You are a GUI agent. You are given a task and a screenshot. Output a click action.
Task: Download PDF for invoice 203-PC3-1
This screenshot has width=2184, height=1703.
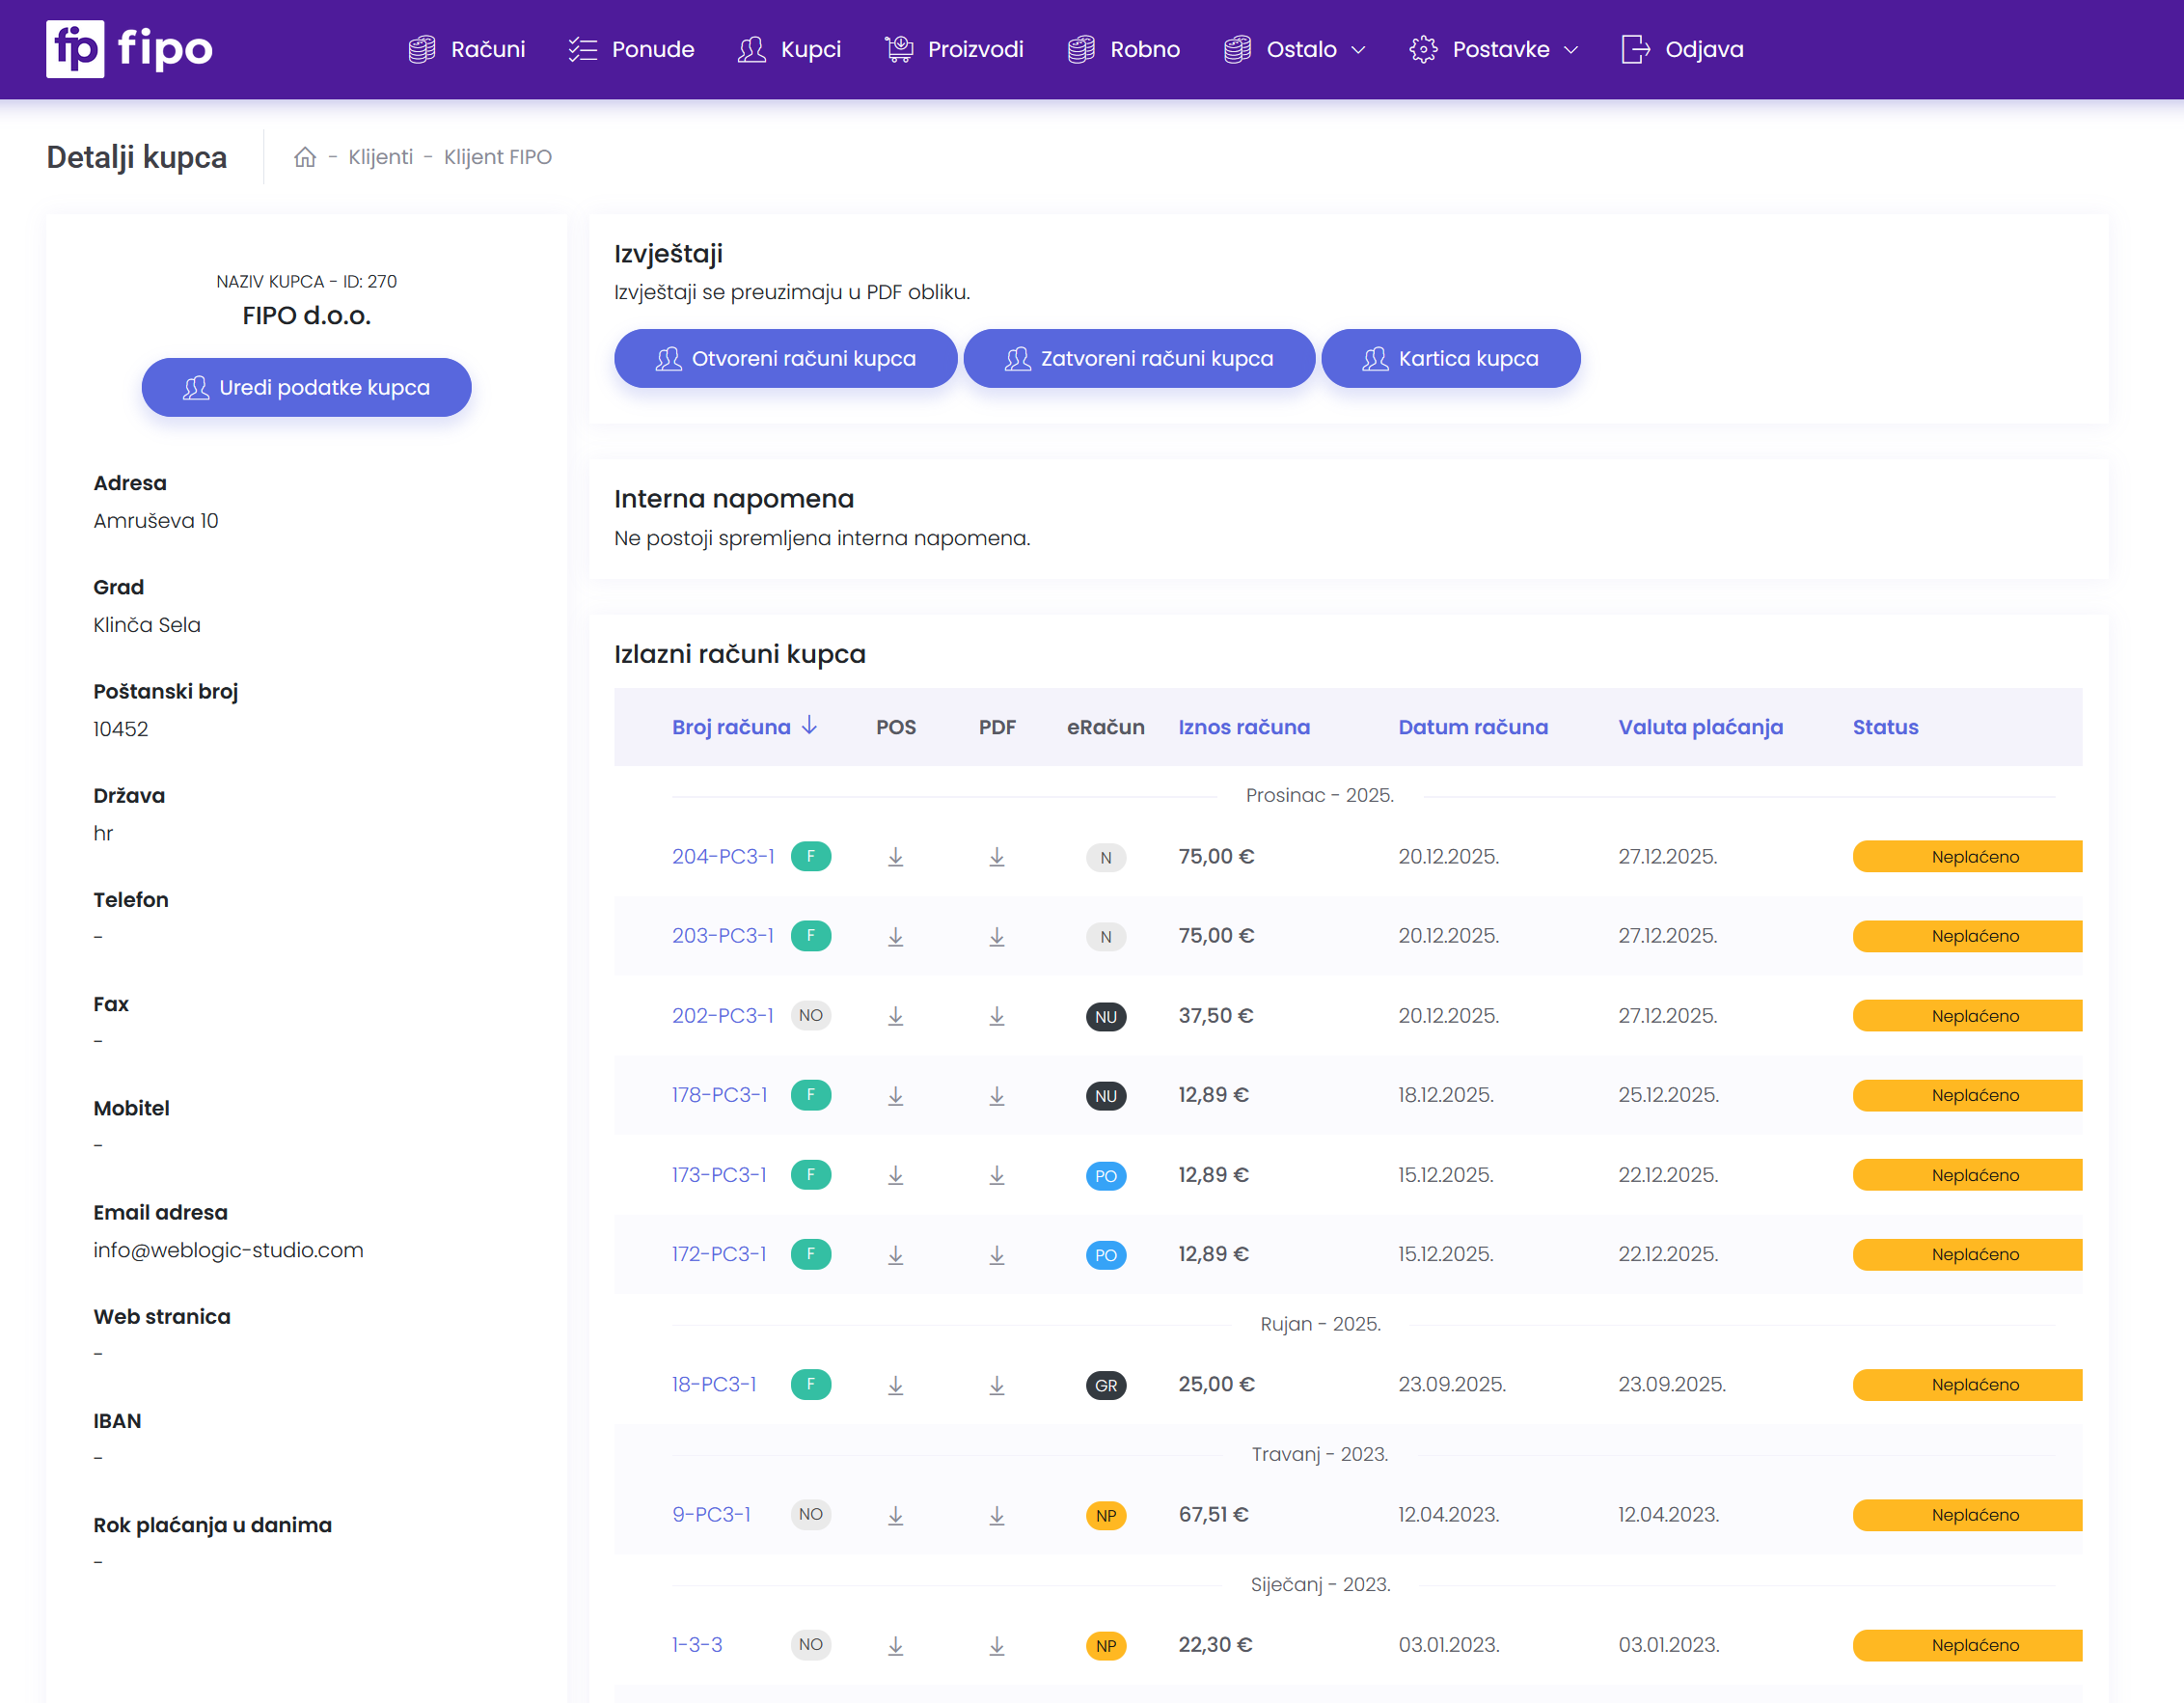[x=996, y=936]
